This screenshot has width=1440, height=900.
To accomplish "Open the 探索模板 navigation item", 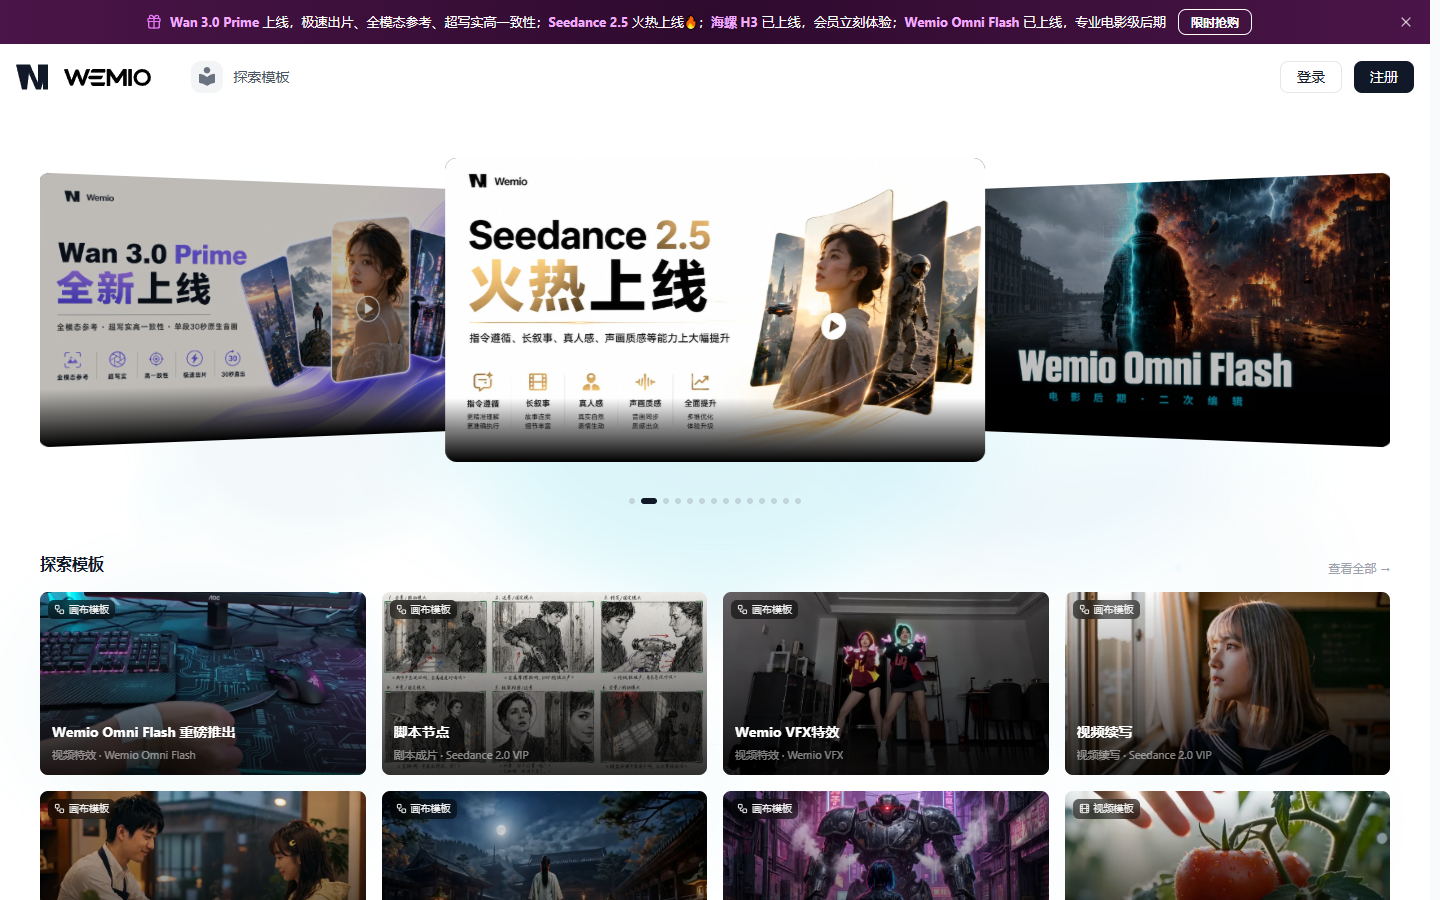I will pos(261,77).
